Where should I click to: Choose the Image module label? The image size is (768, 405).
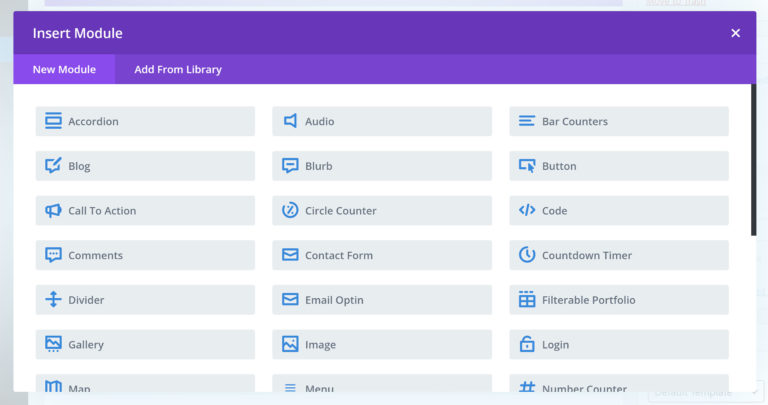tap(320, 345)
